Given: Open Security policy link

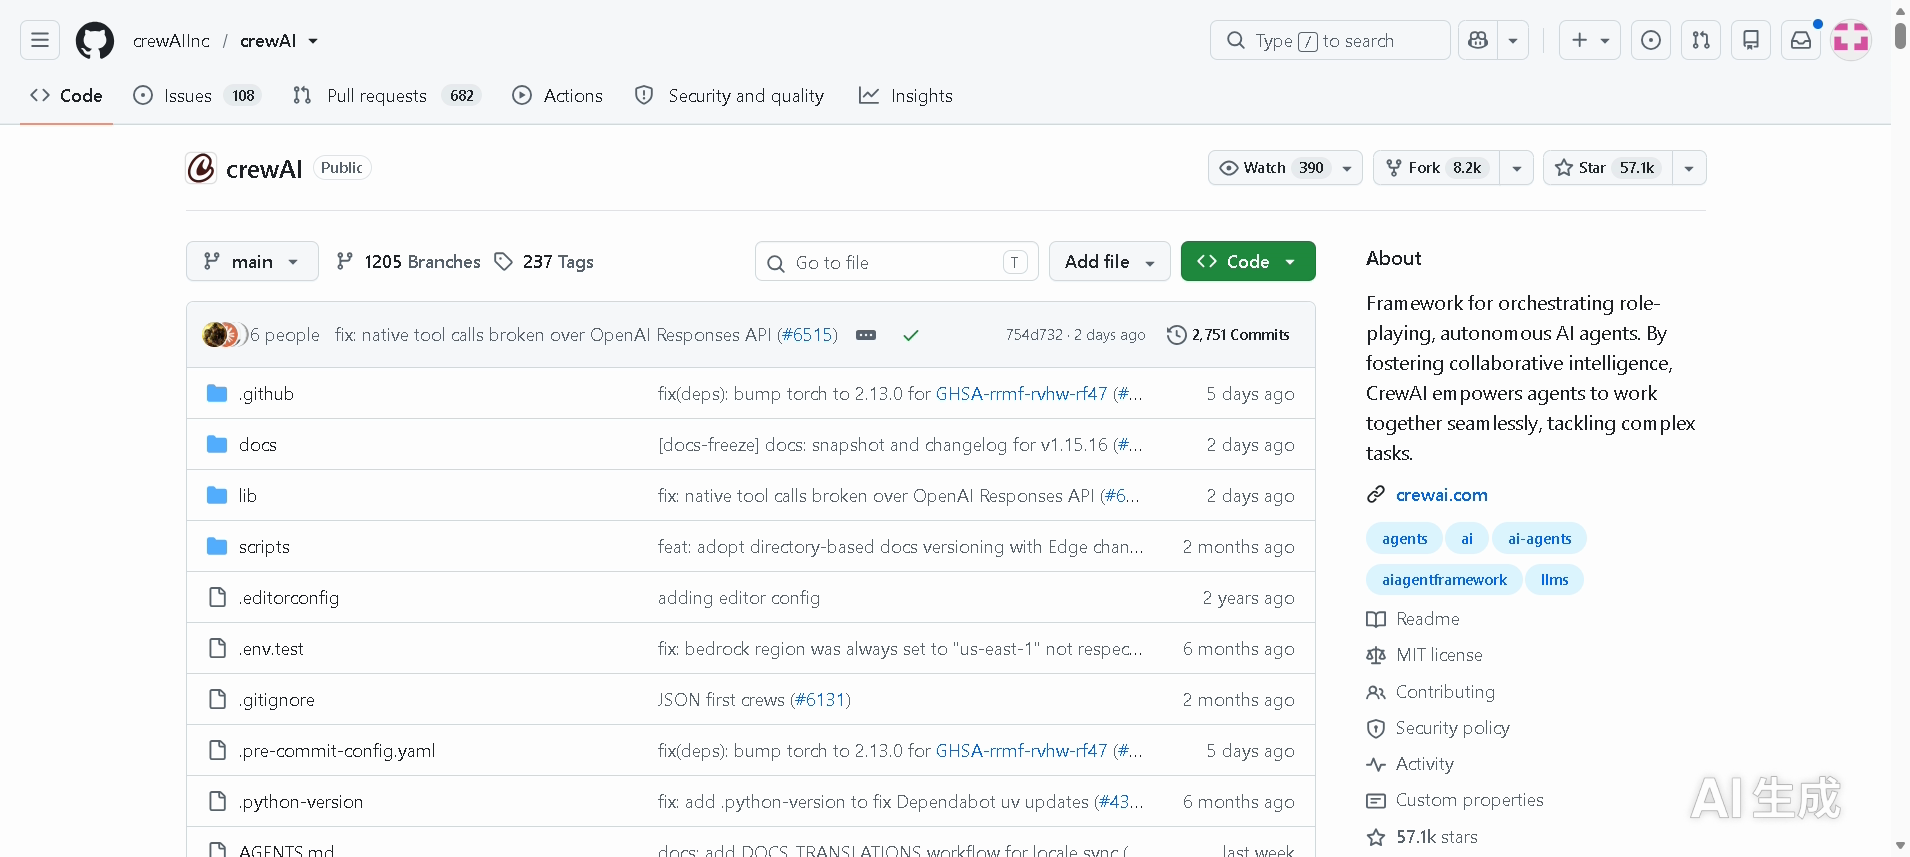Looking at the screenshot, I should (1438, 728).
